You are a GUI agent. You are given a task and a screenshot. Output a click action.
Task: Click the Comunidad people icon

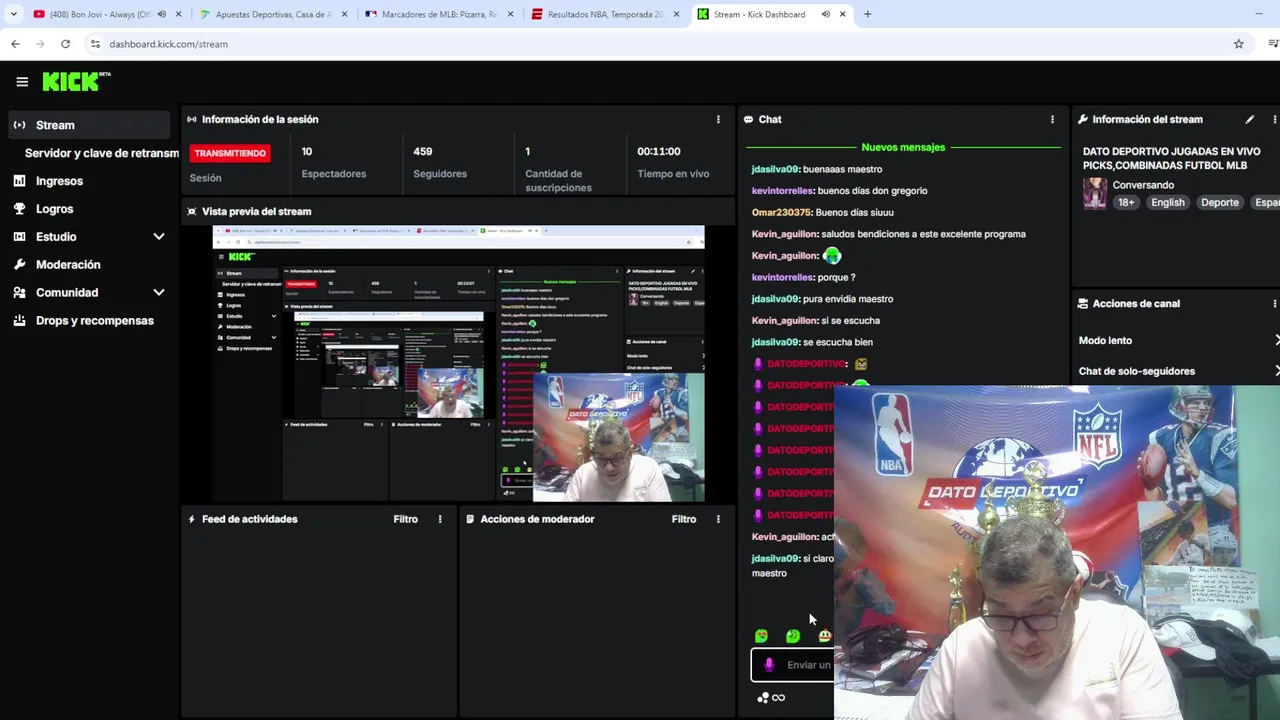(x=19, y=293)
